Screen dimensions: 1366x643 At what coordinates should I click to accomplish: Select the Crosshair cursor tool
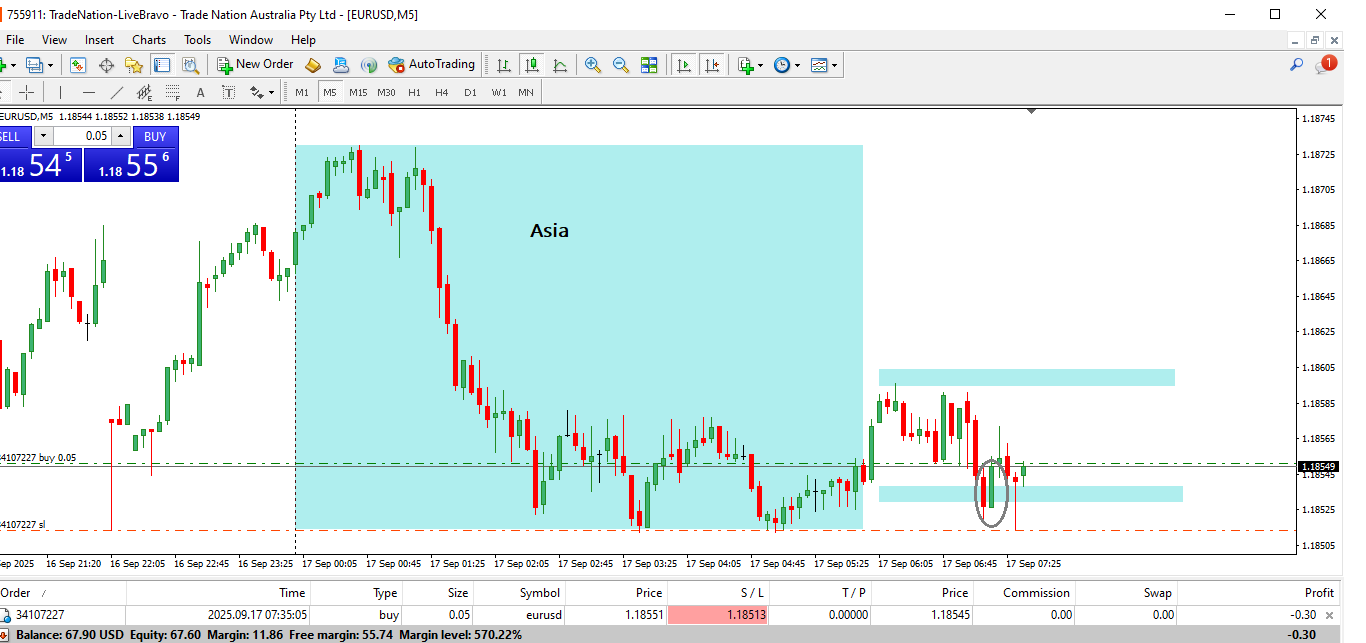click(x=27, y=93)
